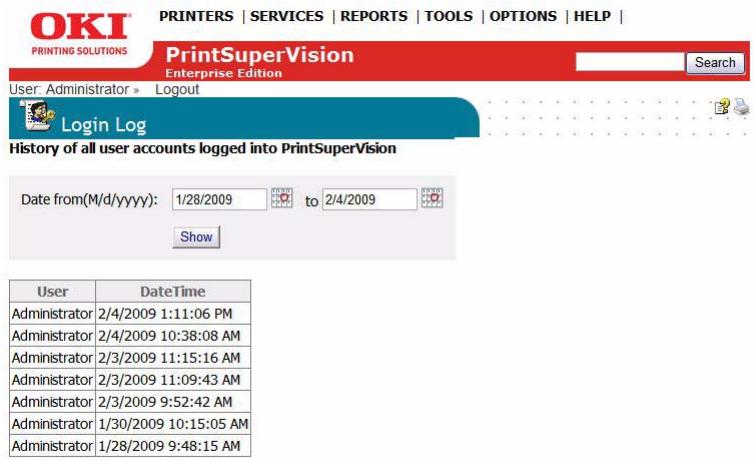
Task: Click the DateTime column header
Action: click(x=173, y=291)
